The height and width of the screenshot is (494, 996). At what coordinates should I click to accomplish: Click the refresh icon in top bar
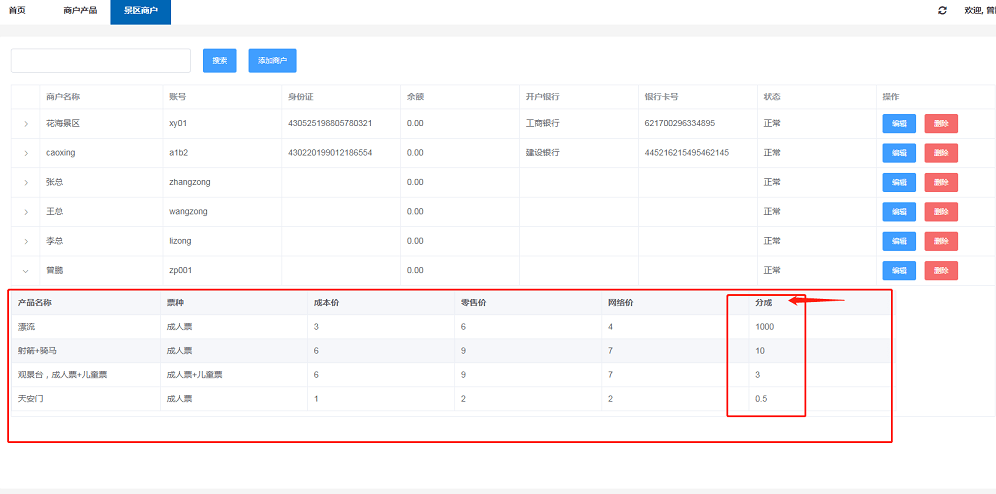[x=943, y=11]
